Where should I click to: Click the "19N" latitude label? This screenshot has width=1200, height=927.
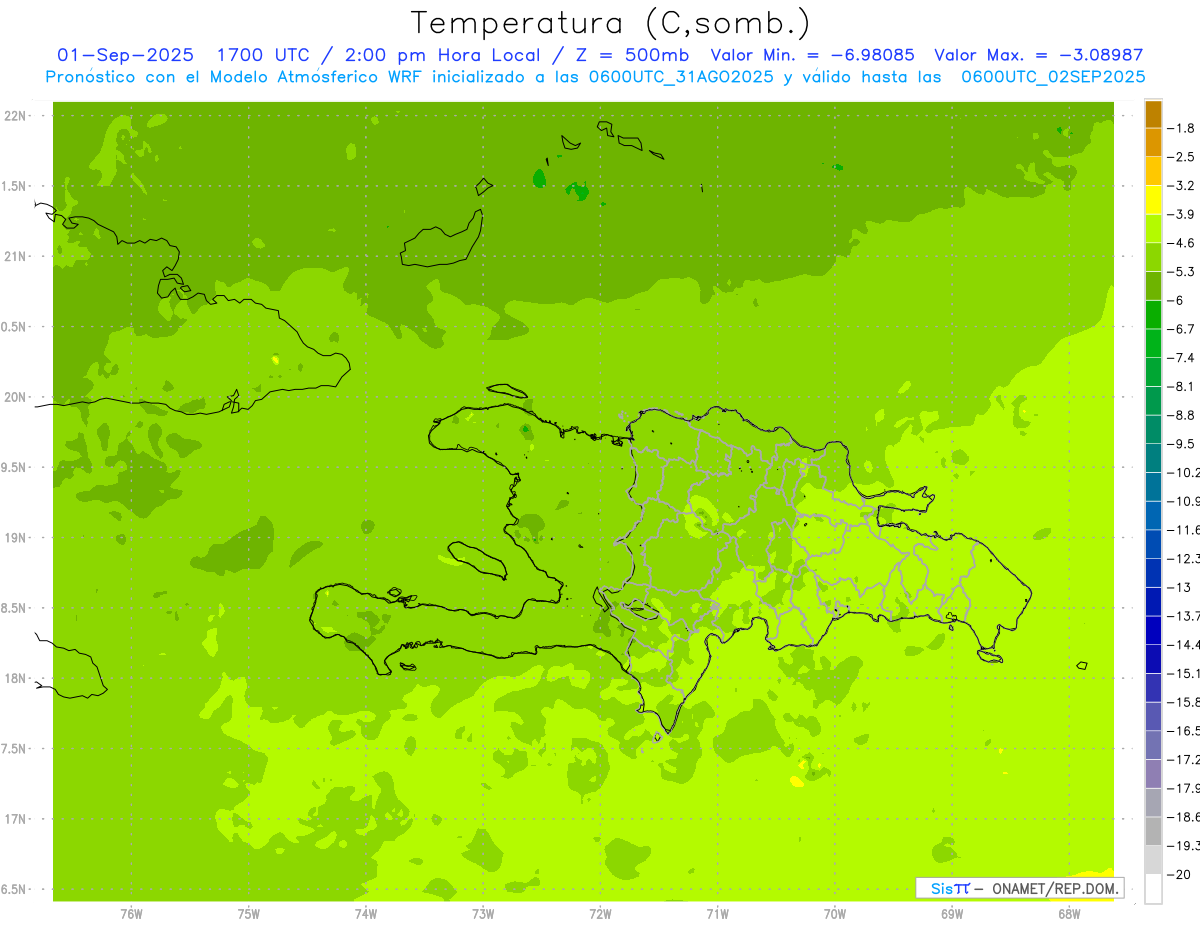[x=17, y=538]
